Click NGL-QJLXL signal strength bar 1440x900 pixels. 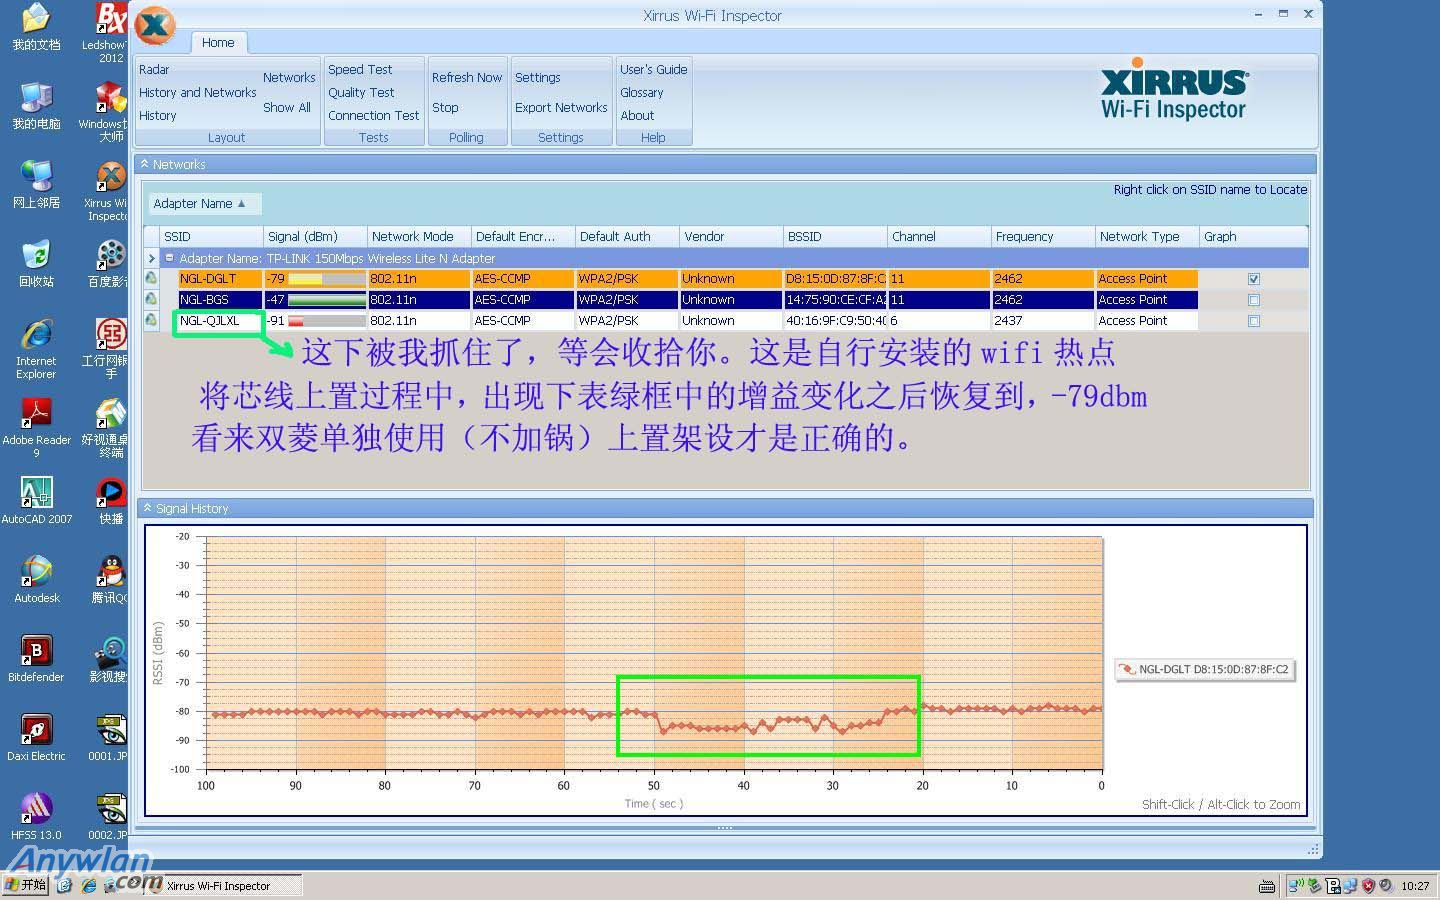(326, 321)
